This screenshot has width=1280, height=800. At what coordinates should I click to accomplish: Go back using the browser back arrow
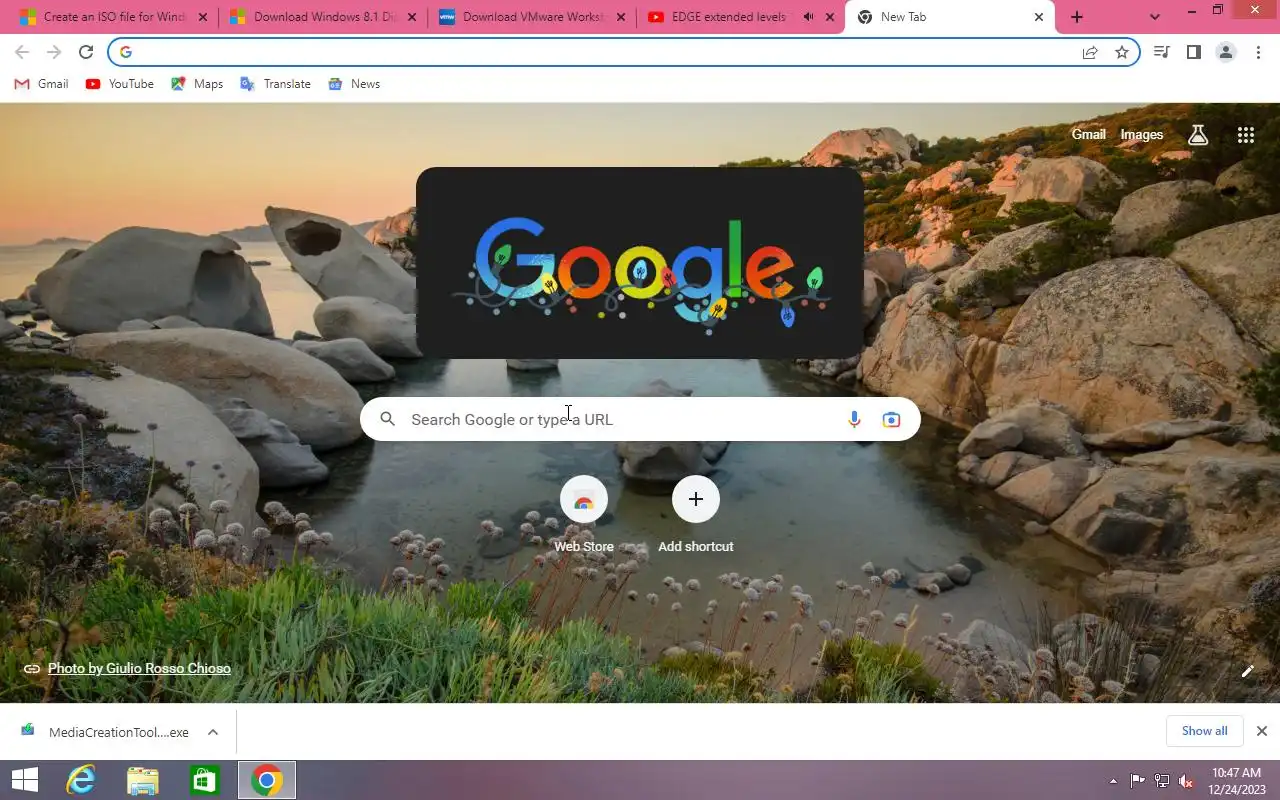pyautogui.click(x=22, y=52)
